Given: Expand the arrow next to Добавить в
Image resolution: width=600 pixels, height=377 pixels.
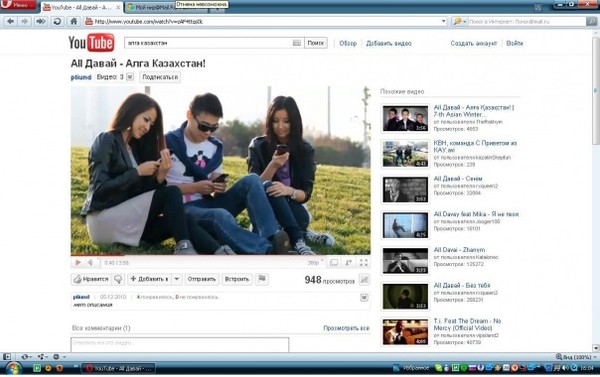Looking at the screenshot, I should 177,279.
